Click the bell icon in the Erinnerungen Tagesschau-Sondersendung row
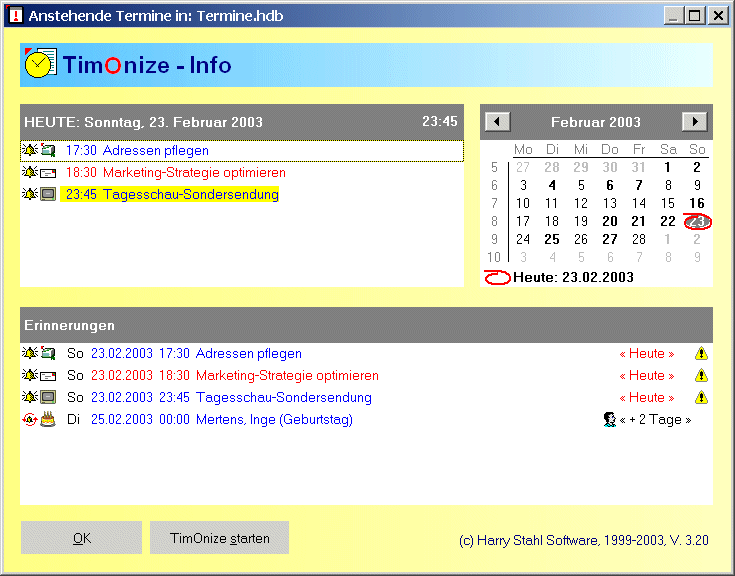This screenshot has width=735, height=576. (x=30, y=397)
